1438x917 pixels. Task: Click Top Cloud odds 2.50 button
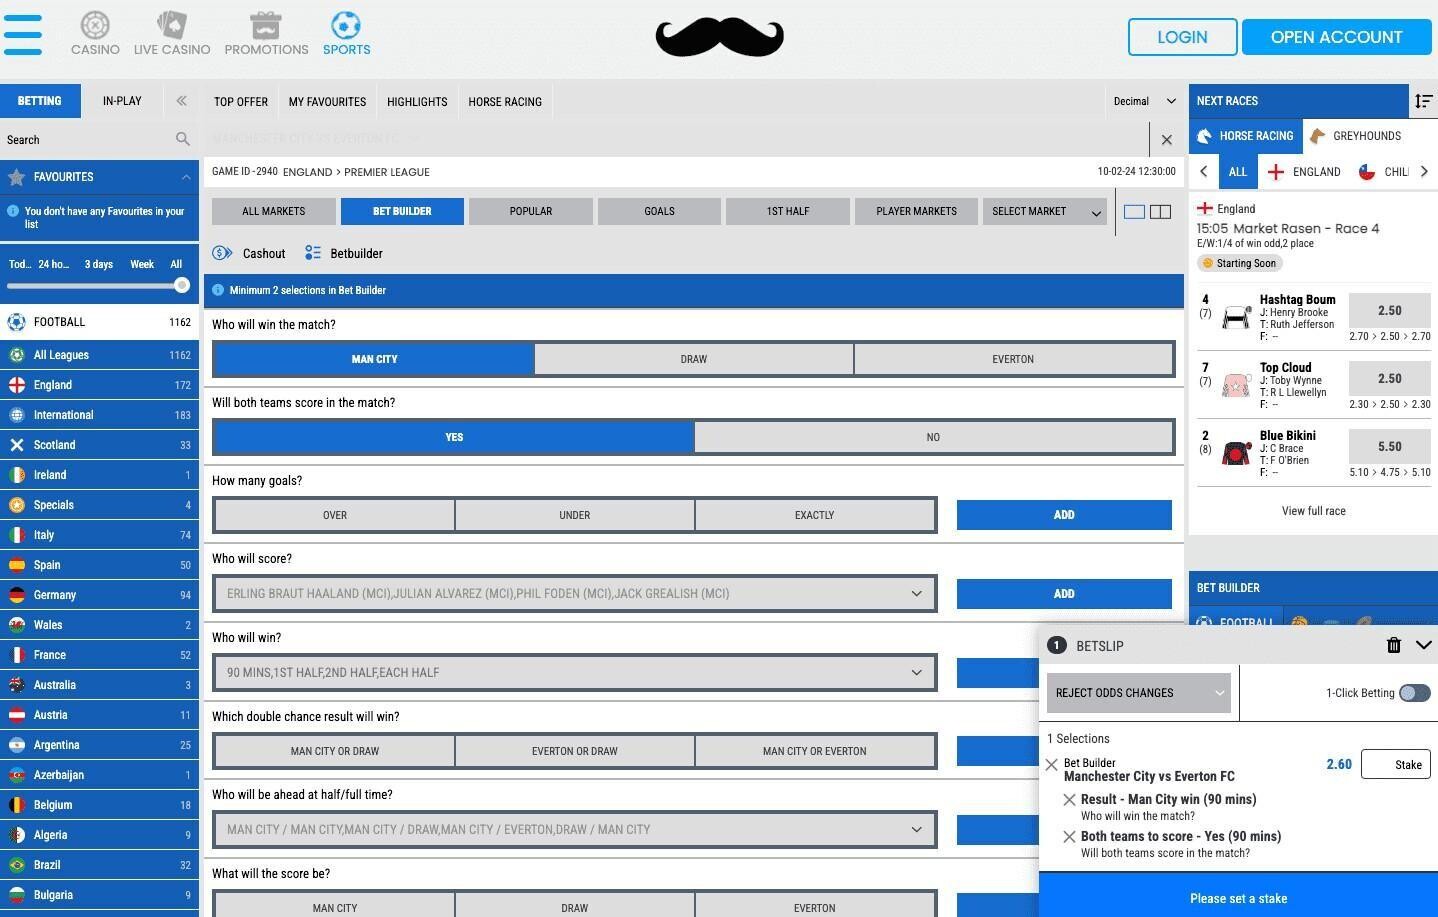pos(1389,379)
